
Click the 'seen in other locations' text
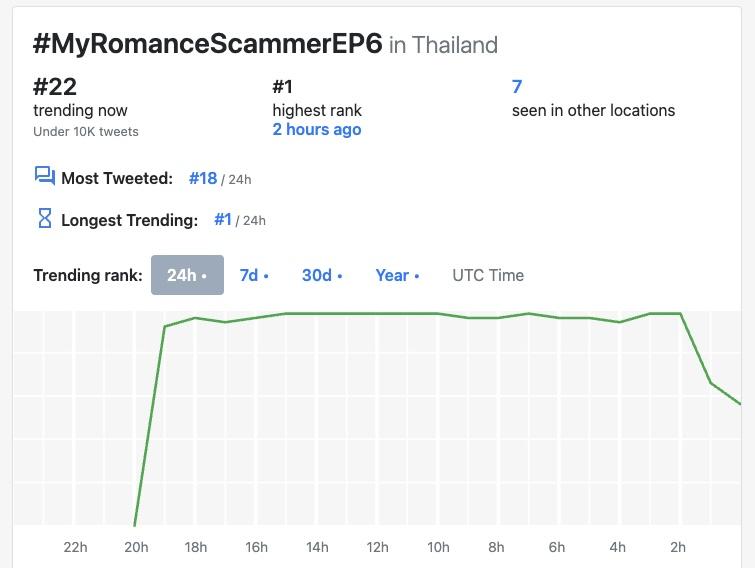coord(593,110)
